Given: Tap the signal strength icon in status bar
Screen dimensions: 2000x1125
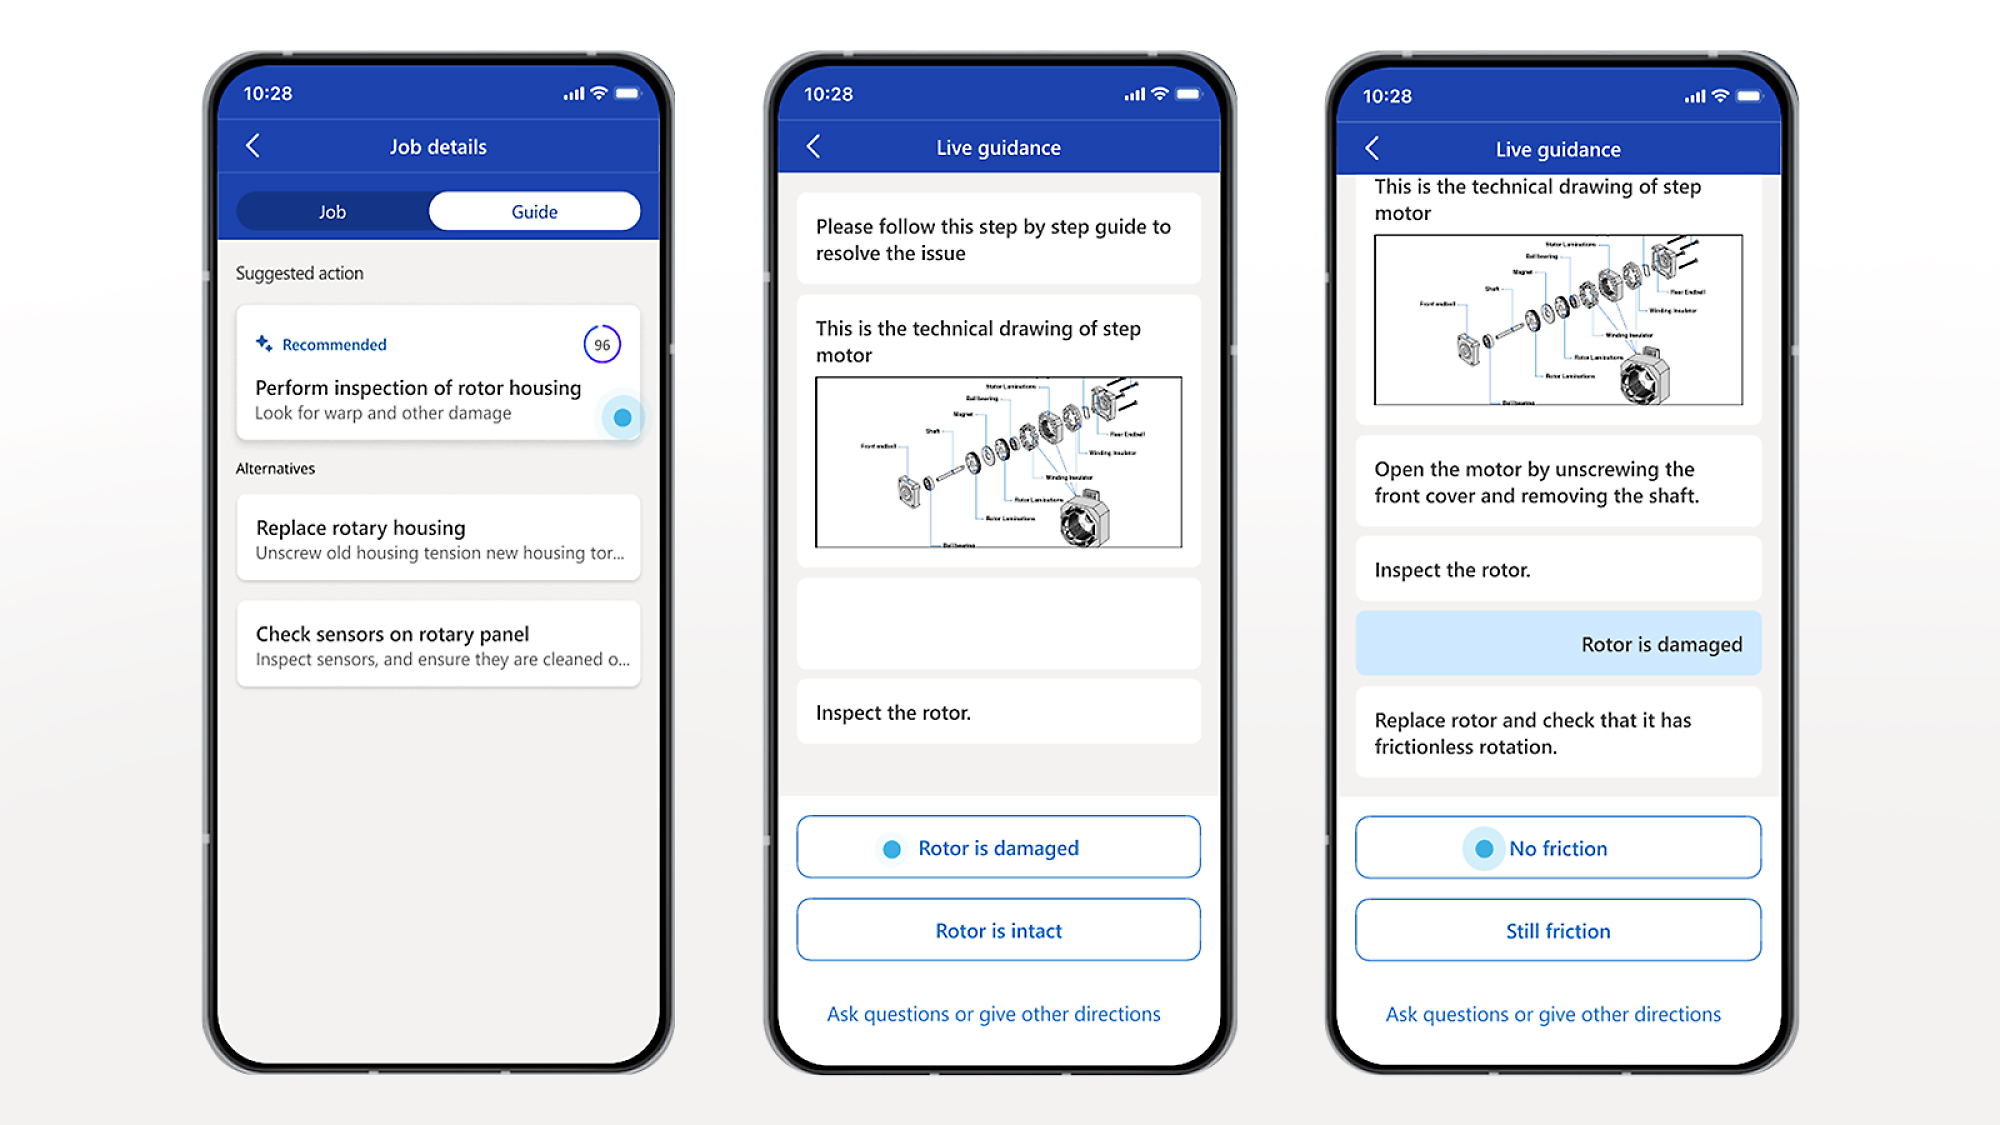Looking at the screenshot, I should pos(570,92).
